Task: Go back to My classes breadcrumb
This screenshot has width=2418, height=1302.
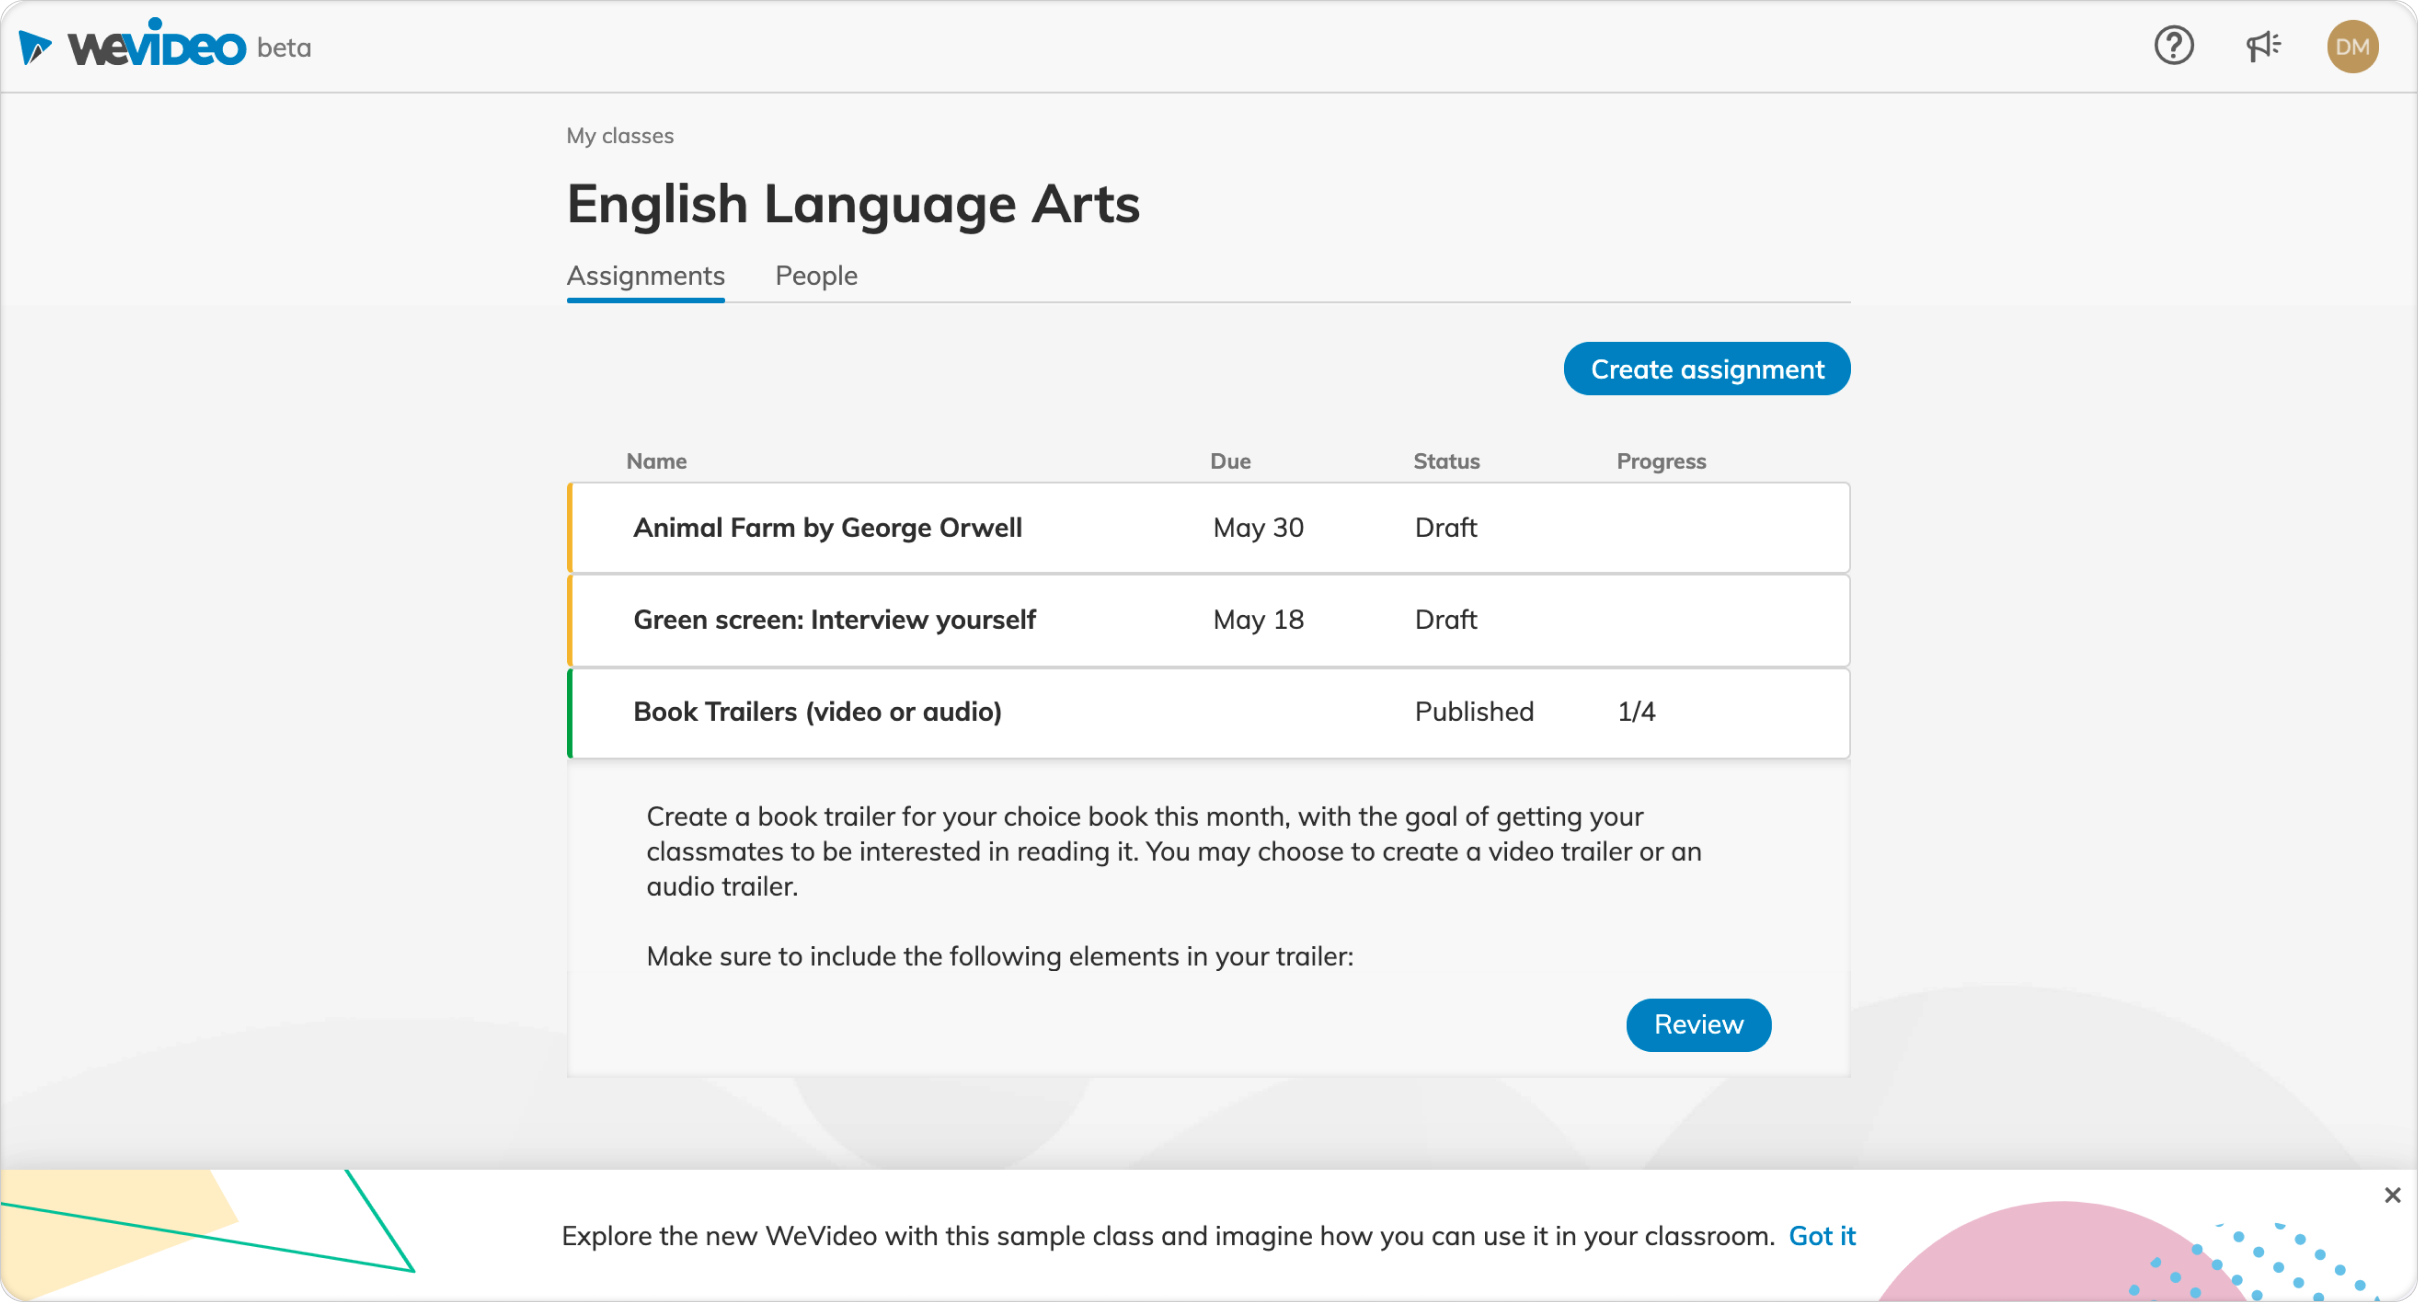Action: pos(619,136)
